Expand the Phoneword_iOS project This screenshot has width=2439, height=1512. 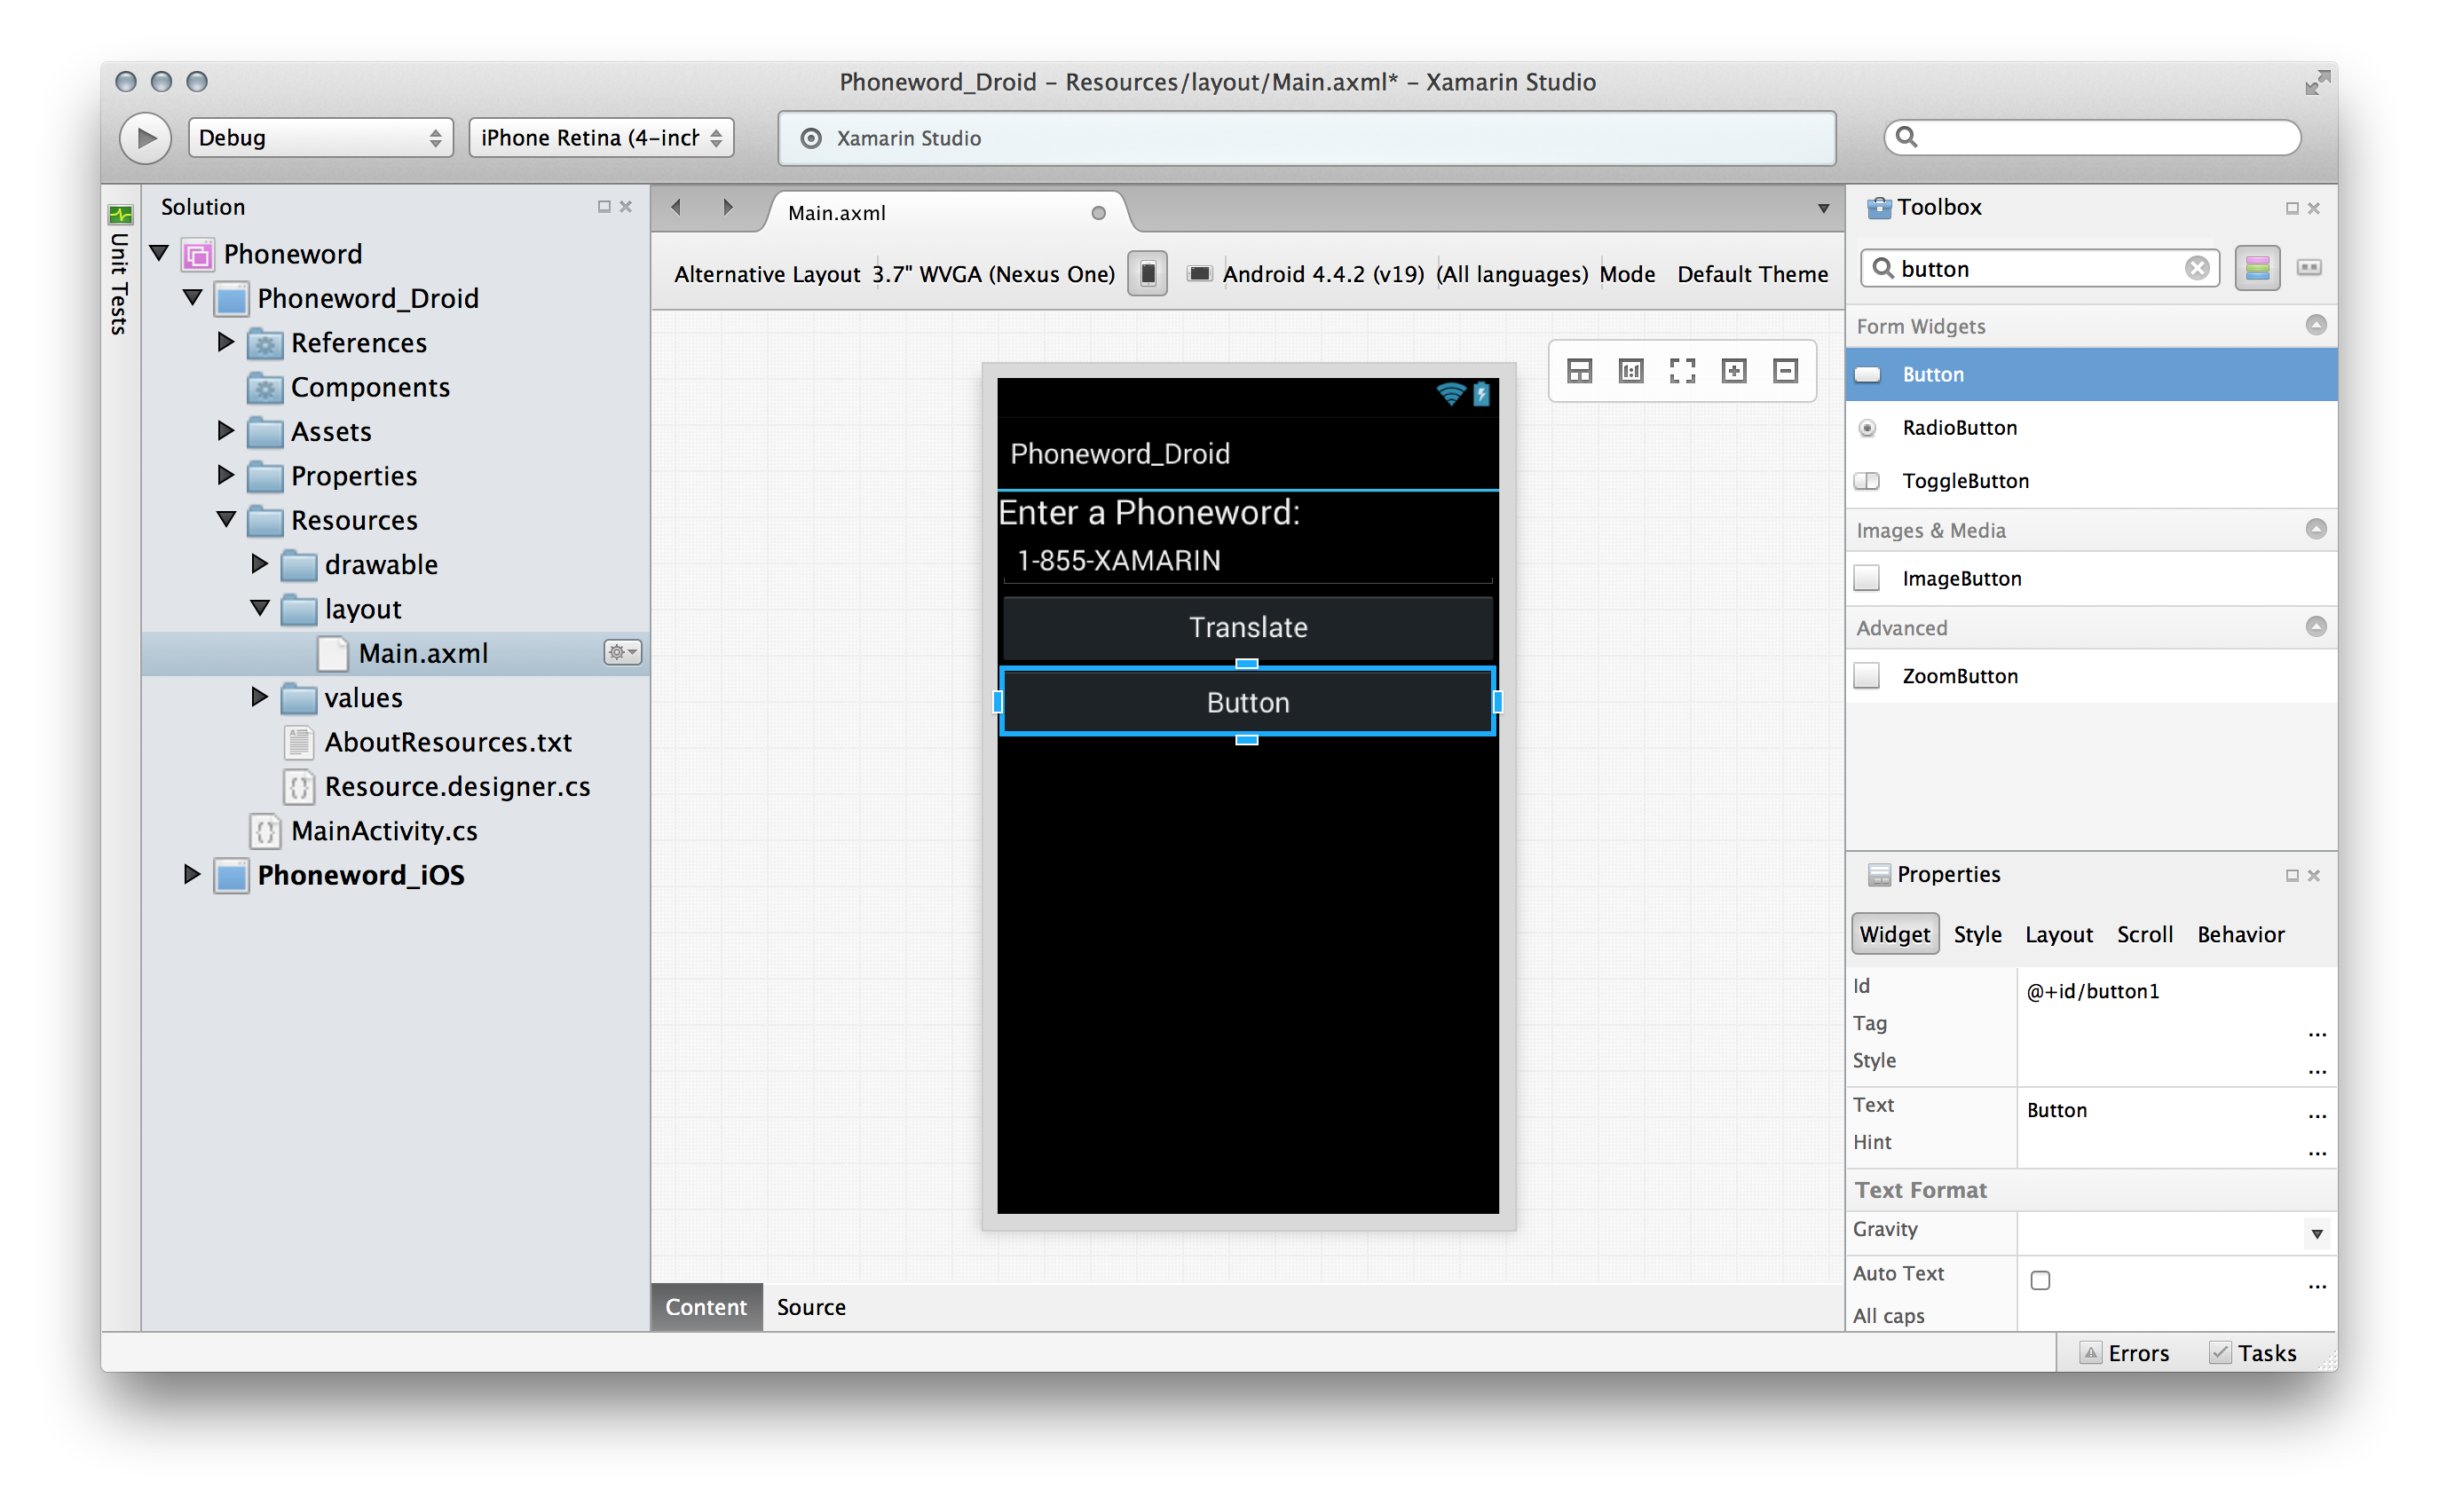click(192, 875)
